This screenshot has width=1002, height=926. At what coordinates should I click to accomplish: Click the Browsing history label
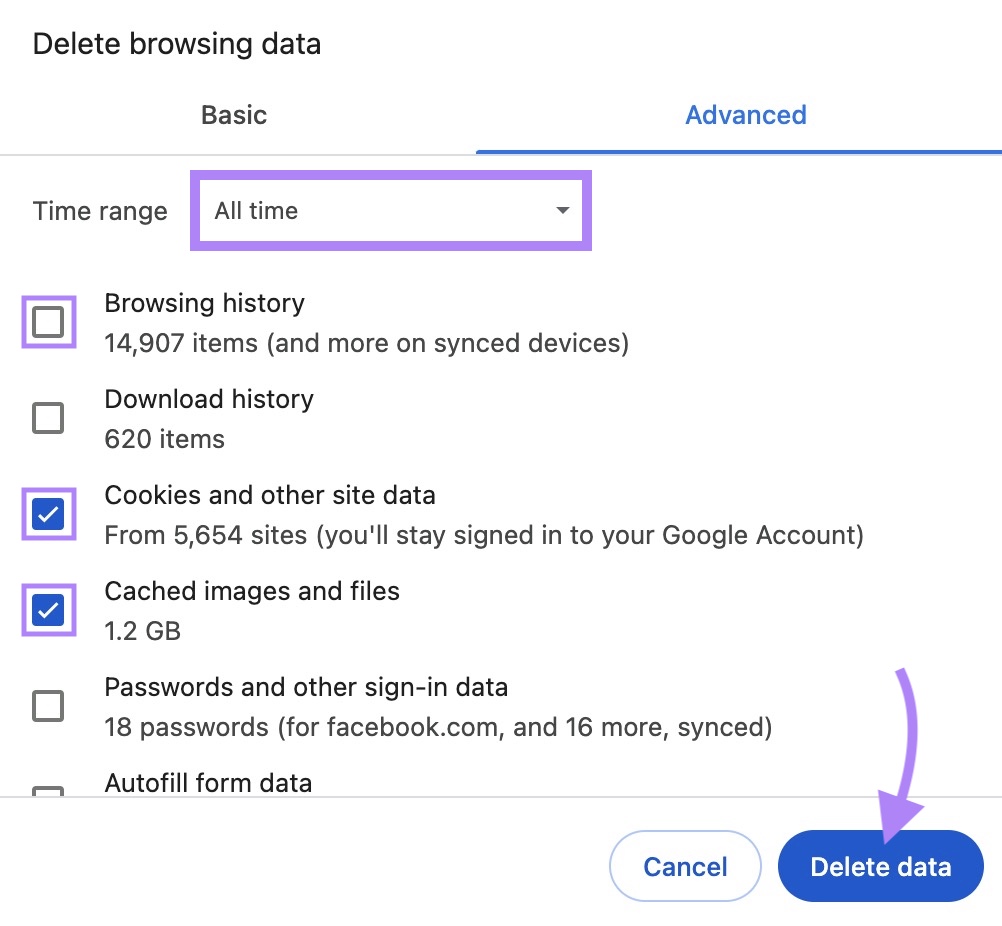(x=204, y=303)
